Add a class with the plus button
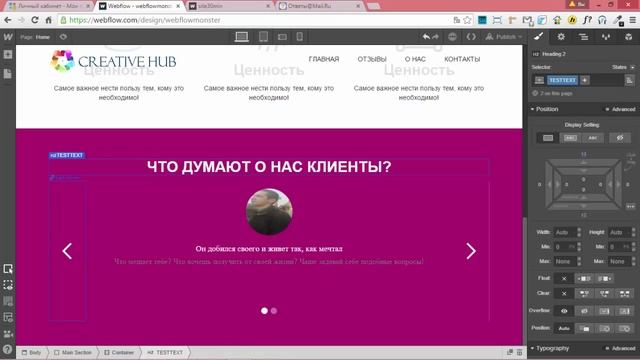This screenshot has width=640, height=360. (x=585, y=80)
